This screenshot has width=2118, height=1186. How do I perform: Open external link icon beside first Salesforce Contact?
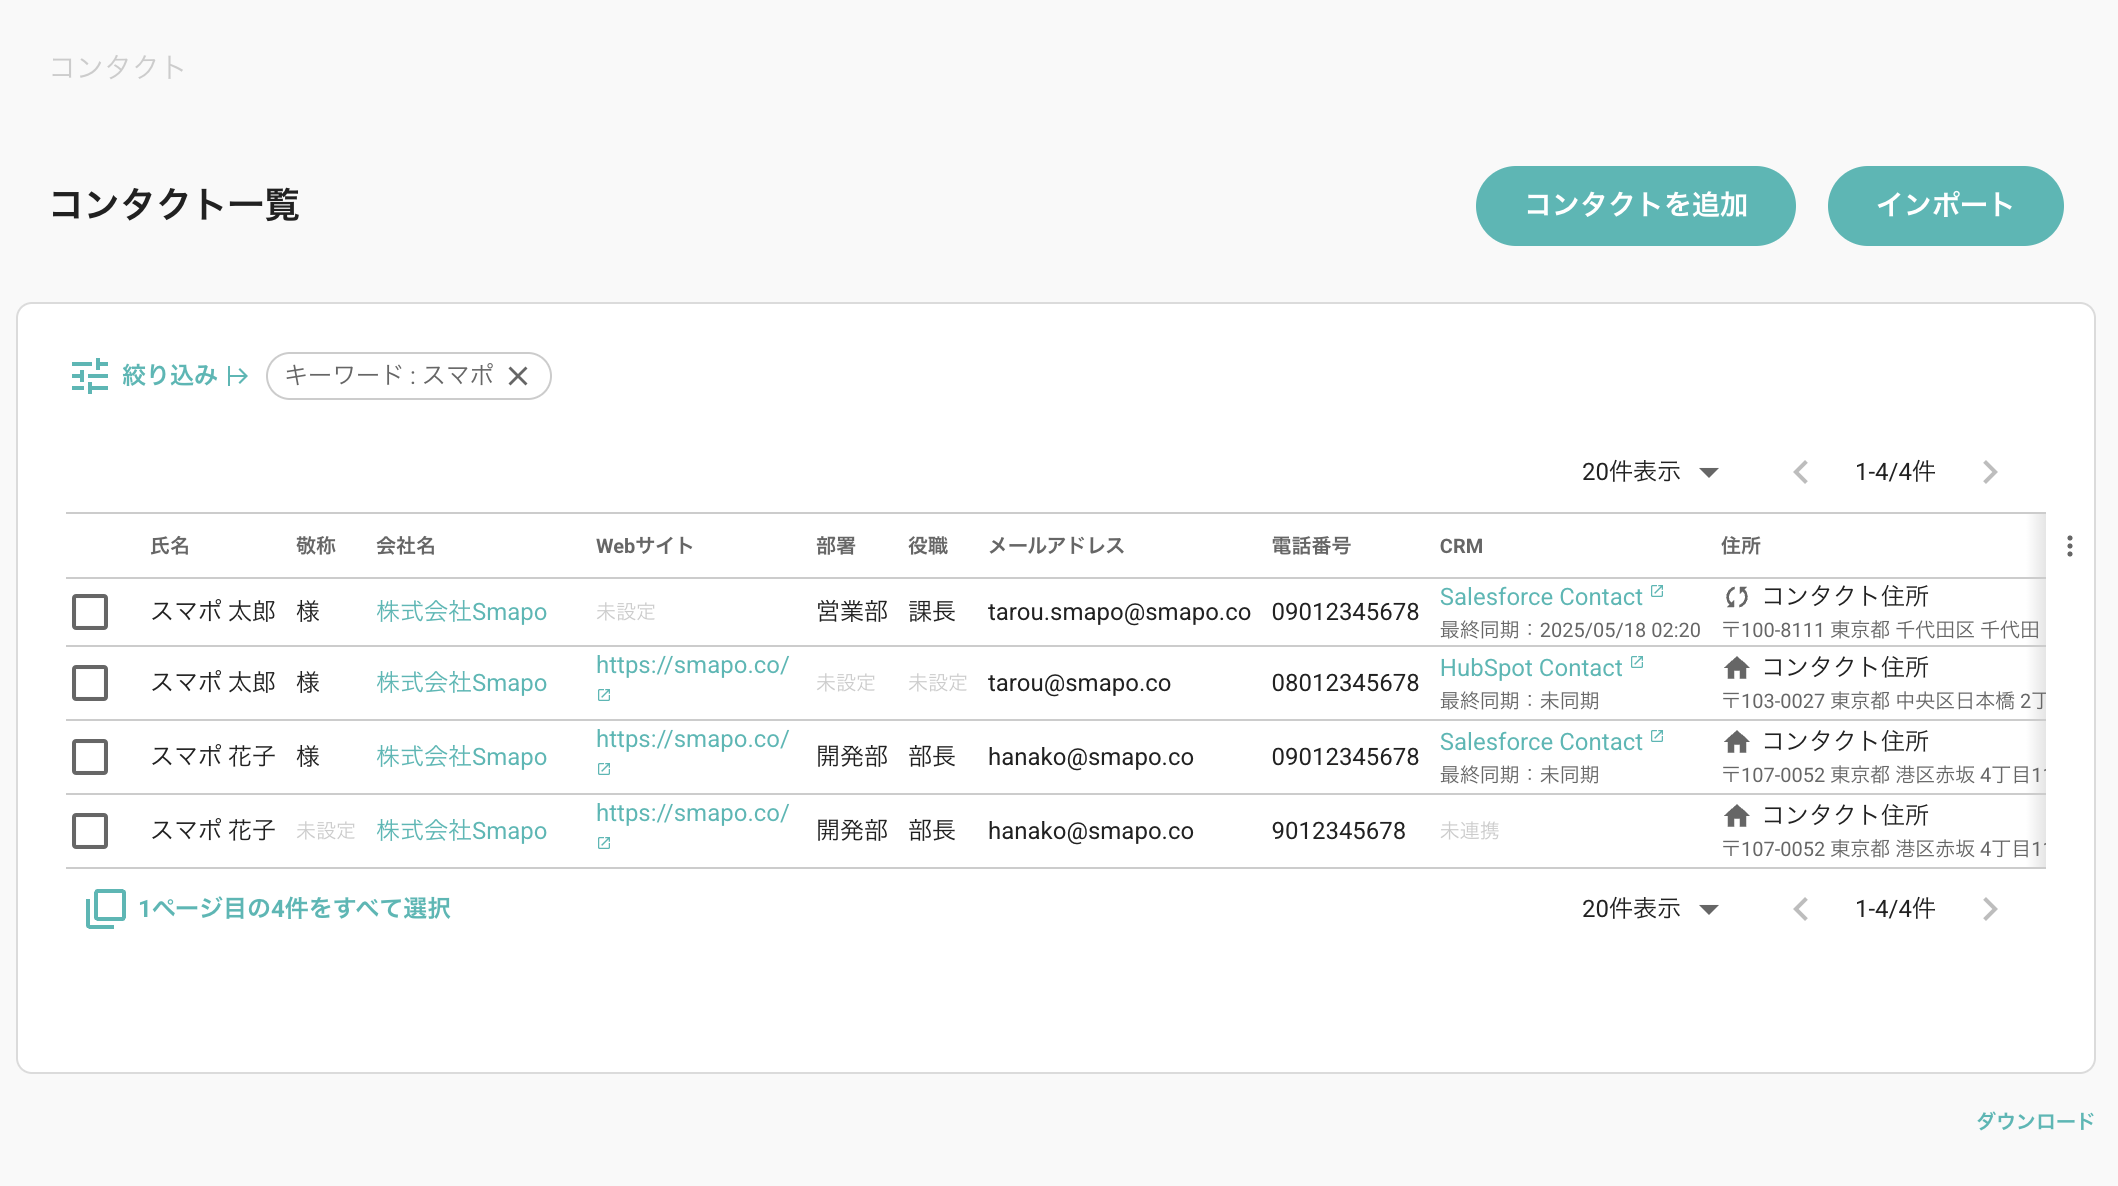(1657, 591)
